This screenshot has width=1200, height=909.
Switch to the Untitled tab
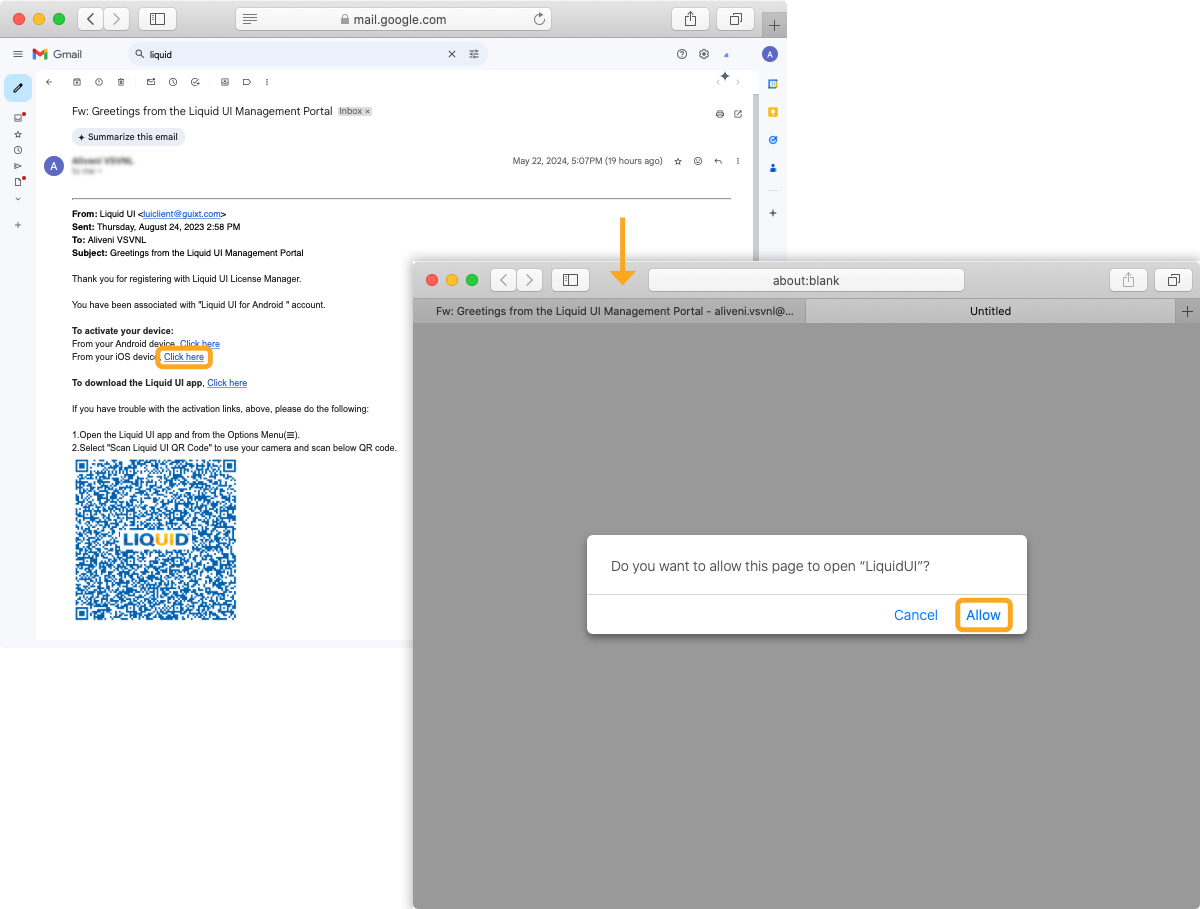(990, 311)
